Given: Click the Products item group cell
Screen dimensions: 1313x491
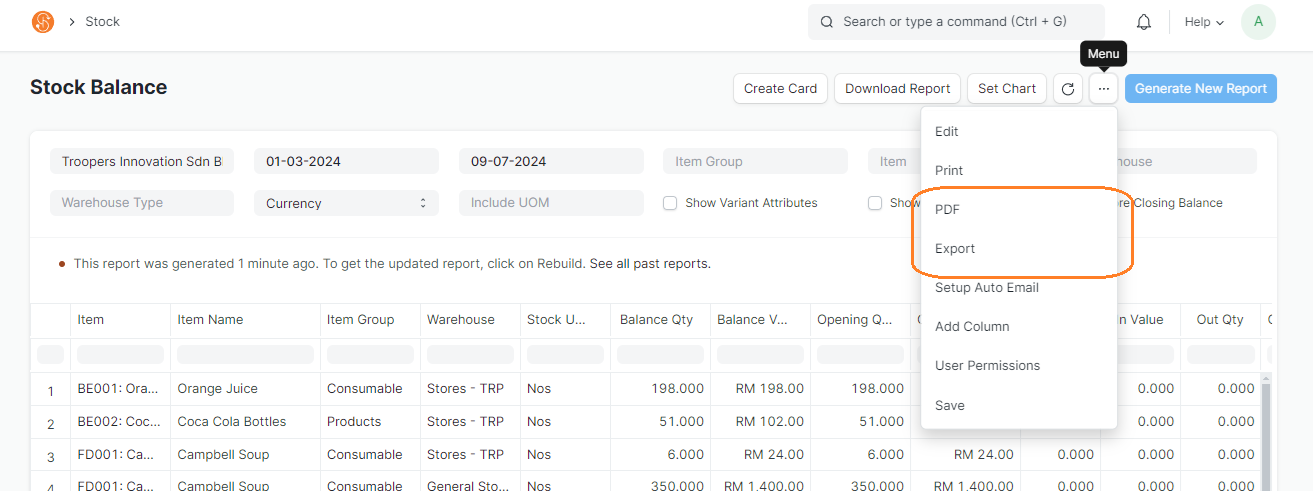Looking at the screenshot, I should pos(370,422).
